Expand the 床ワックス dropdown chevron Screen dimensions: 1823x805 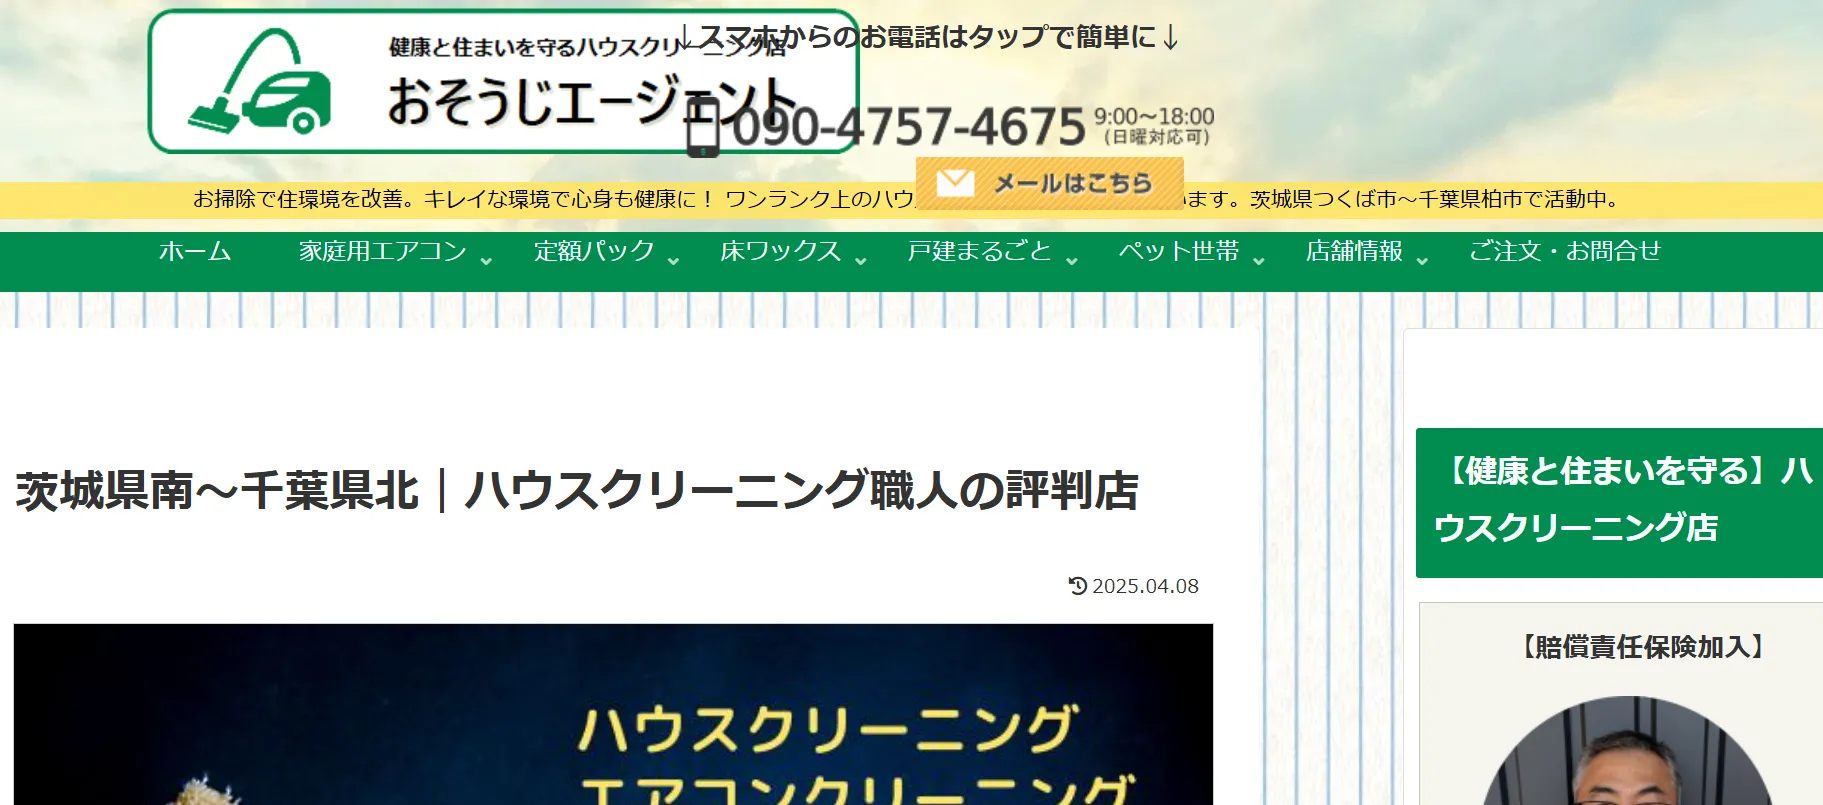click(x=860, y=261)
